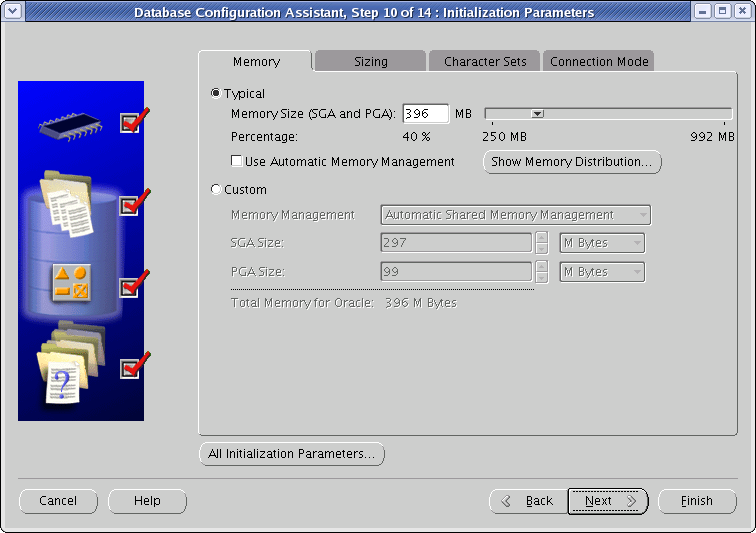Click the memory size slider thumb
Viewport: 756px width, 533px height.
(538, 114)
